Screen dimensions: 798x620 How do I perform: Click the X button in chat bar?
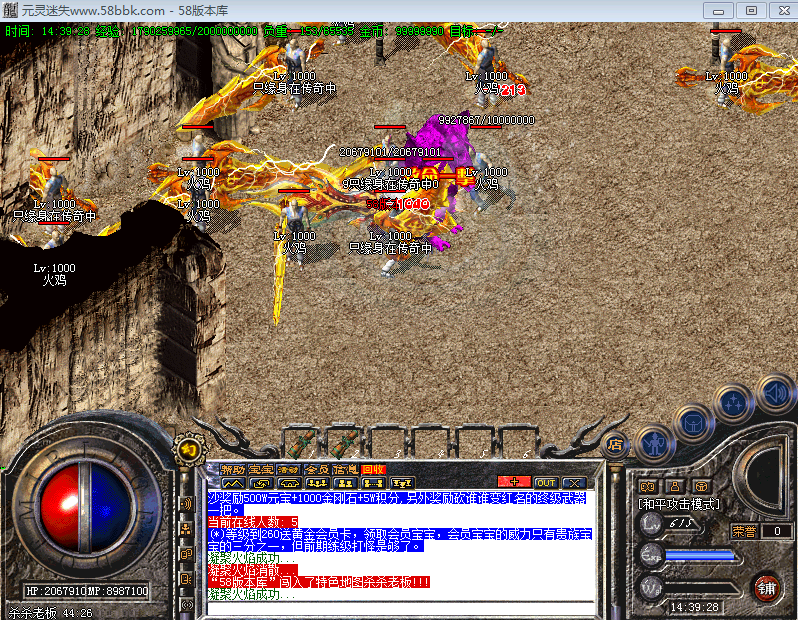click(x=574, y=483)
